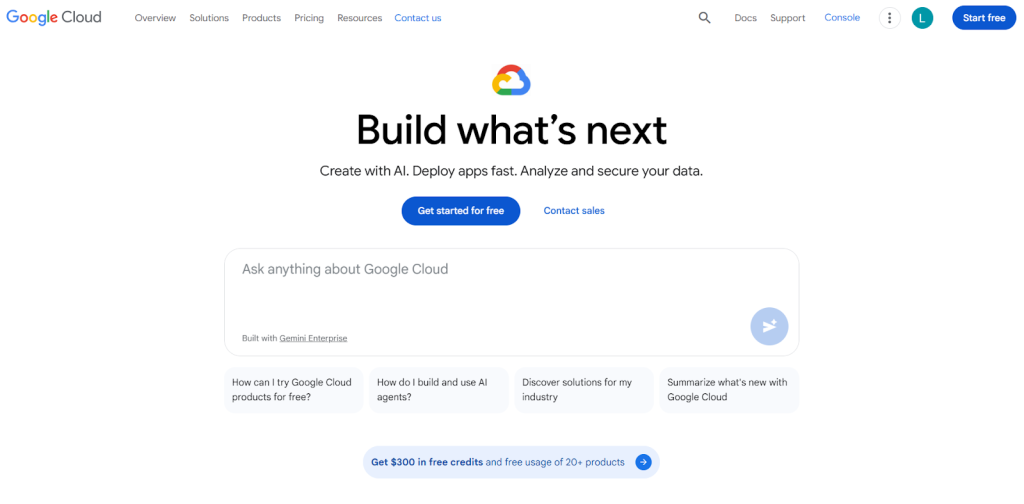
Task: Click the Google Cloud logo in header
Action: tap(54, 18)
